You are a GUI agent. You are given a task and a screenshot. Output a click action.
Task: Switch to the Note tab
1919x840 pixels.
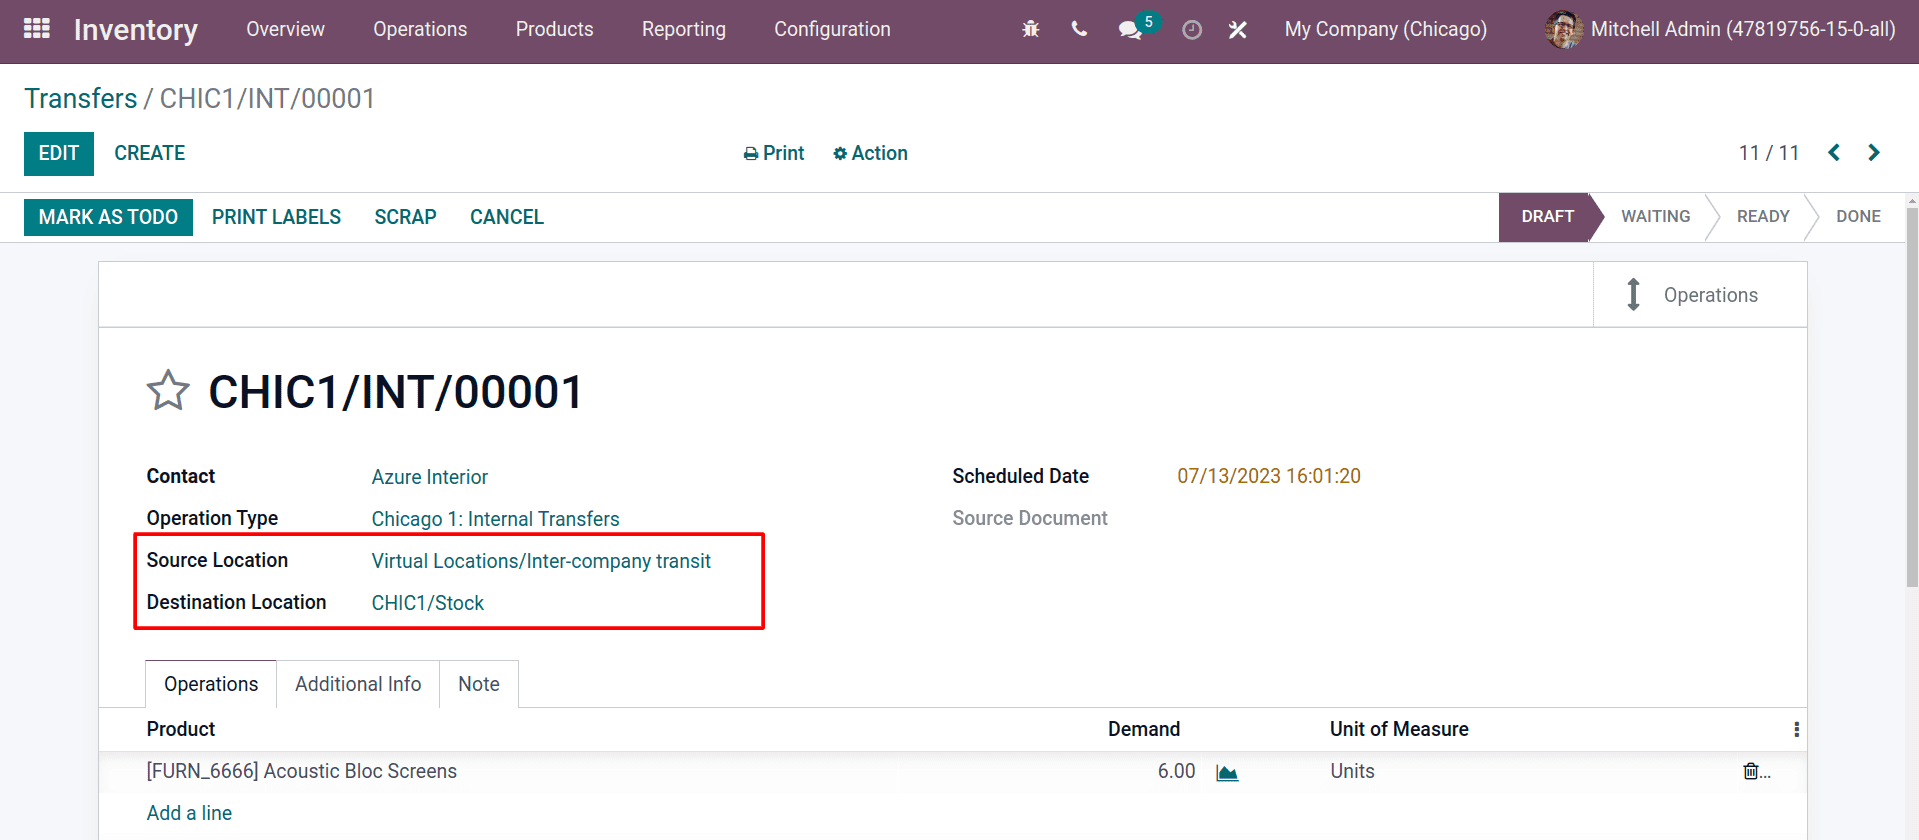(479, 684)
